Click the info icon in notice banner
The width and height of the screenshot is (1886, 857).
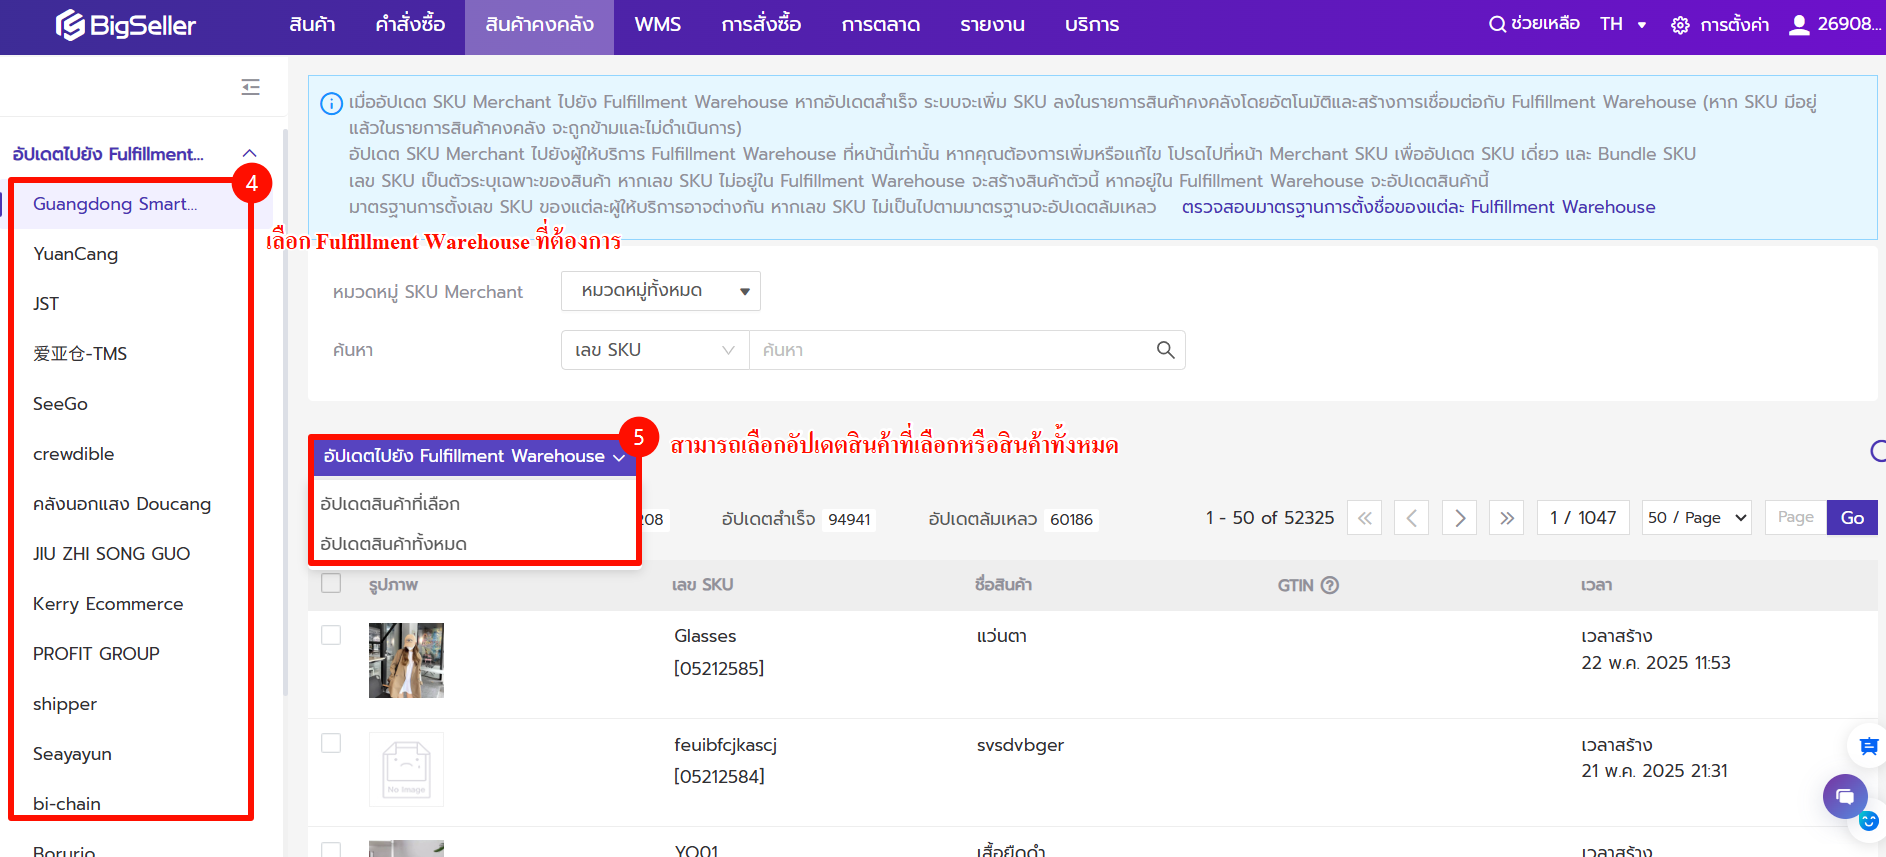331,103
